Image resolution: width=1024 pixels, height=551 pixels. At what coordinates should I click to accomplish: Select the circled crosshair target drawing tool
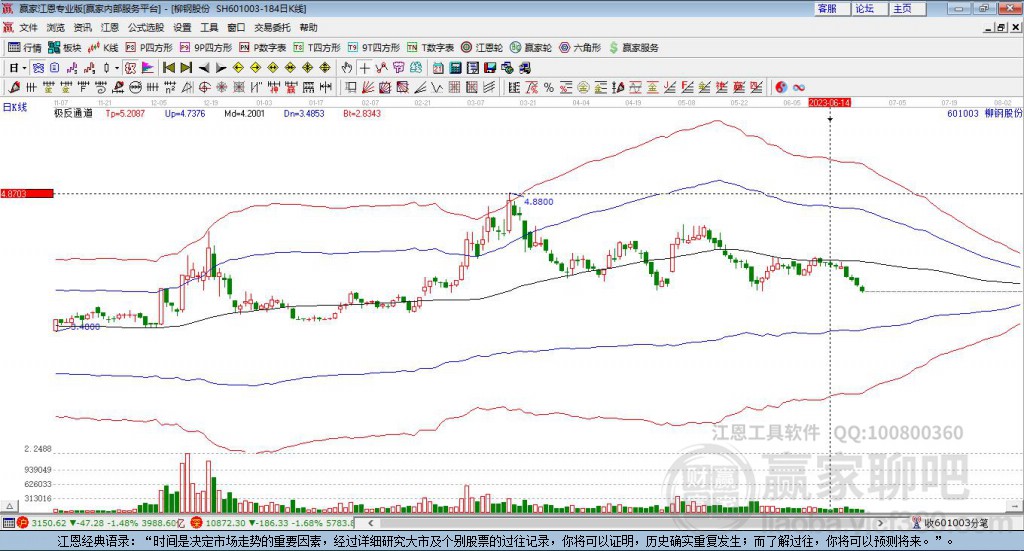click(204, 87)
